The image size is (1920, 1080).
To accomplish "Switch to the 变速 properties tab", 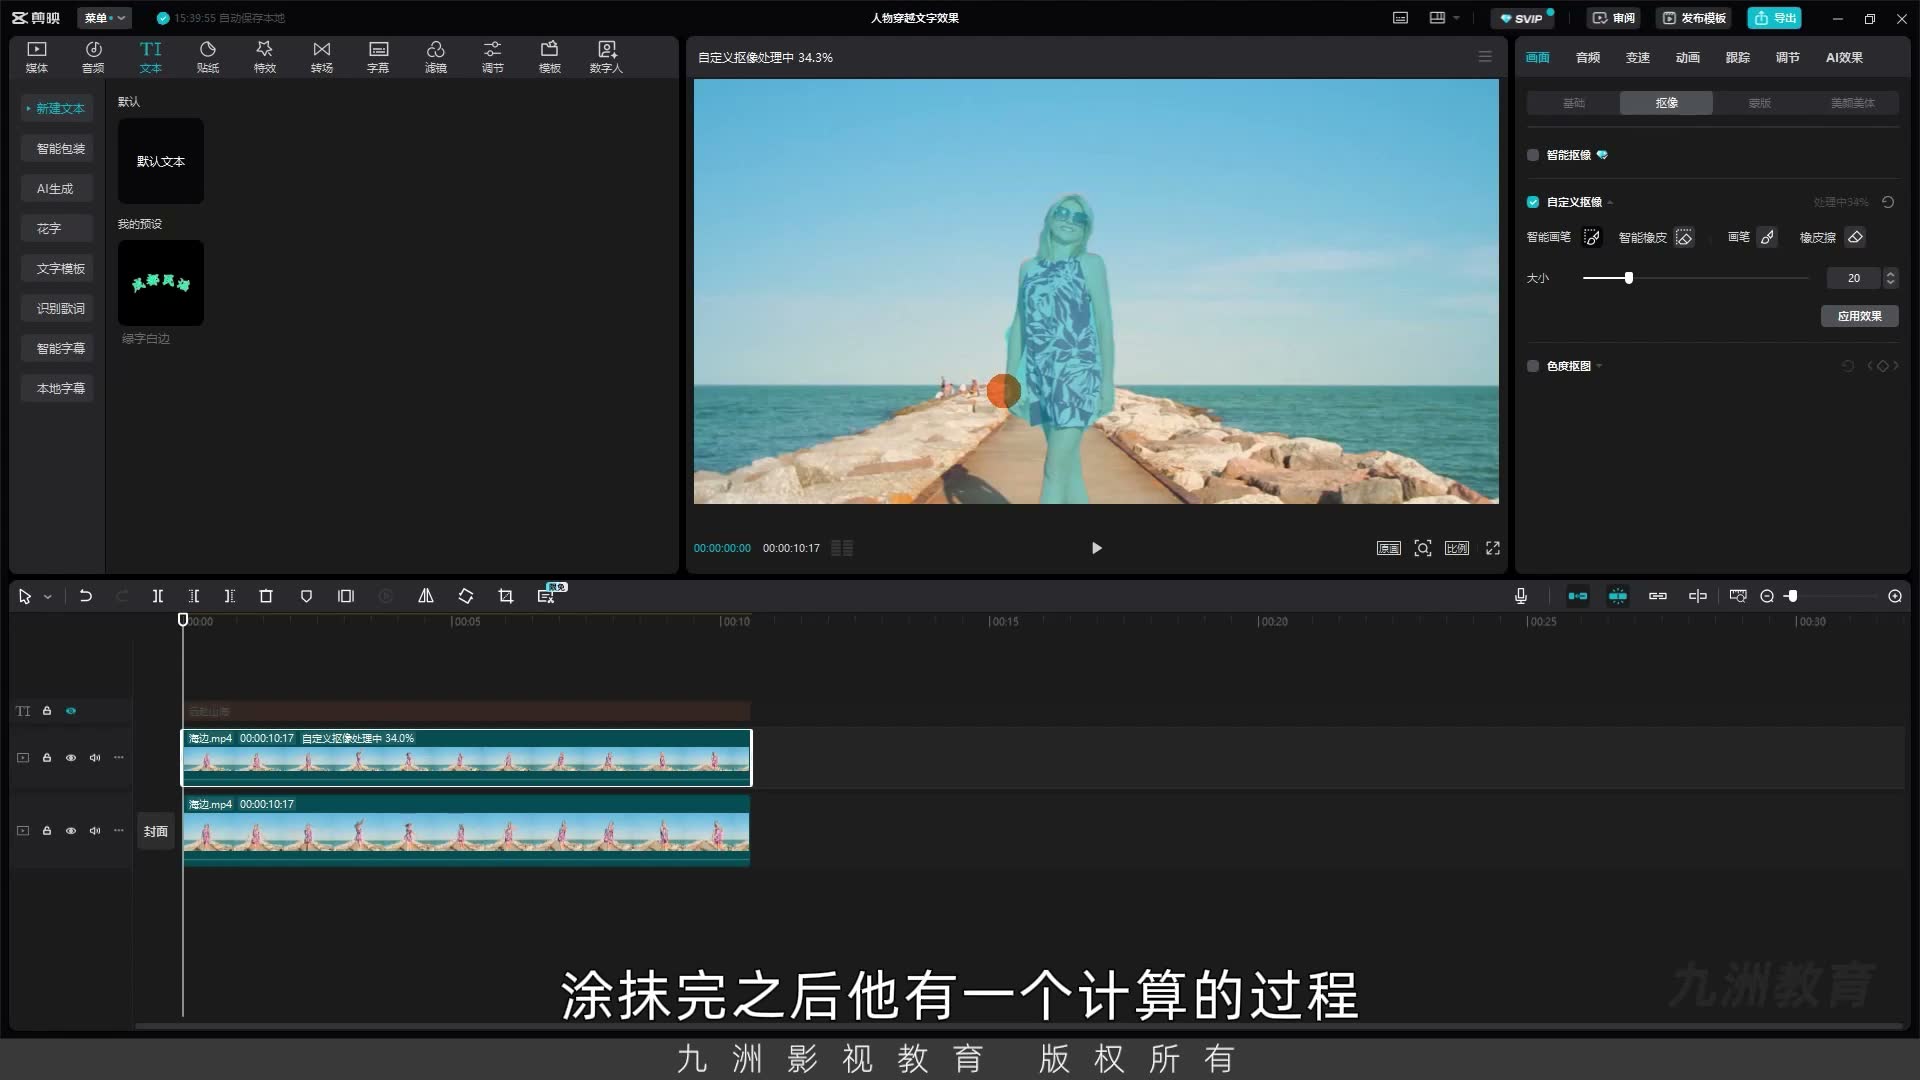I will pos(1638,57).
